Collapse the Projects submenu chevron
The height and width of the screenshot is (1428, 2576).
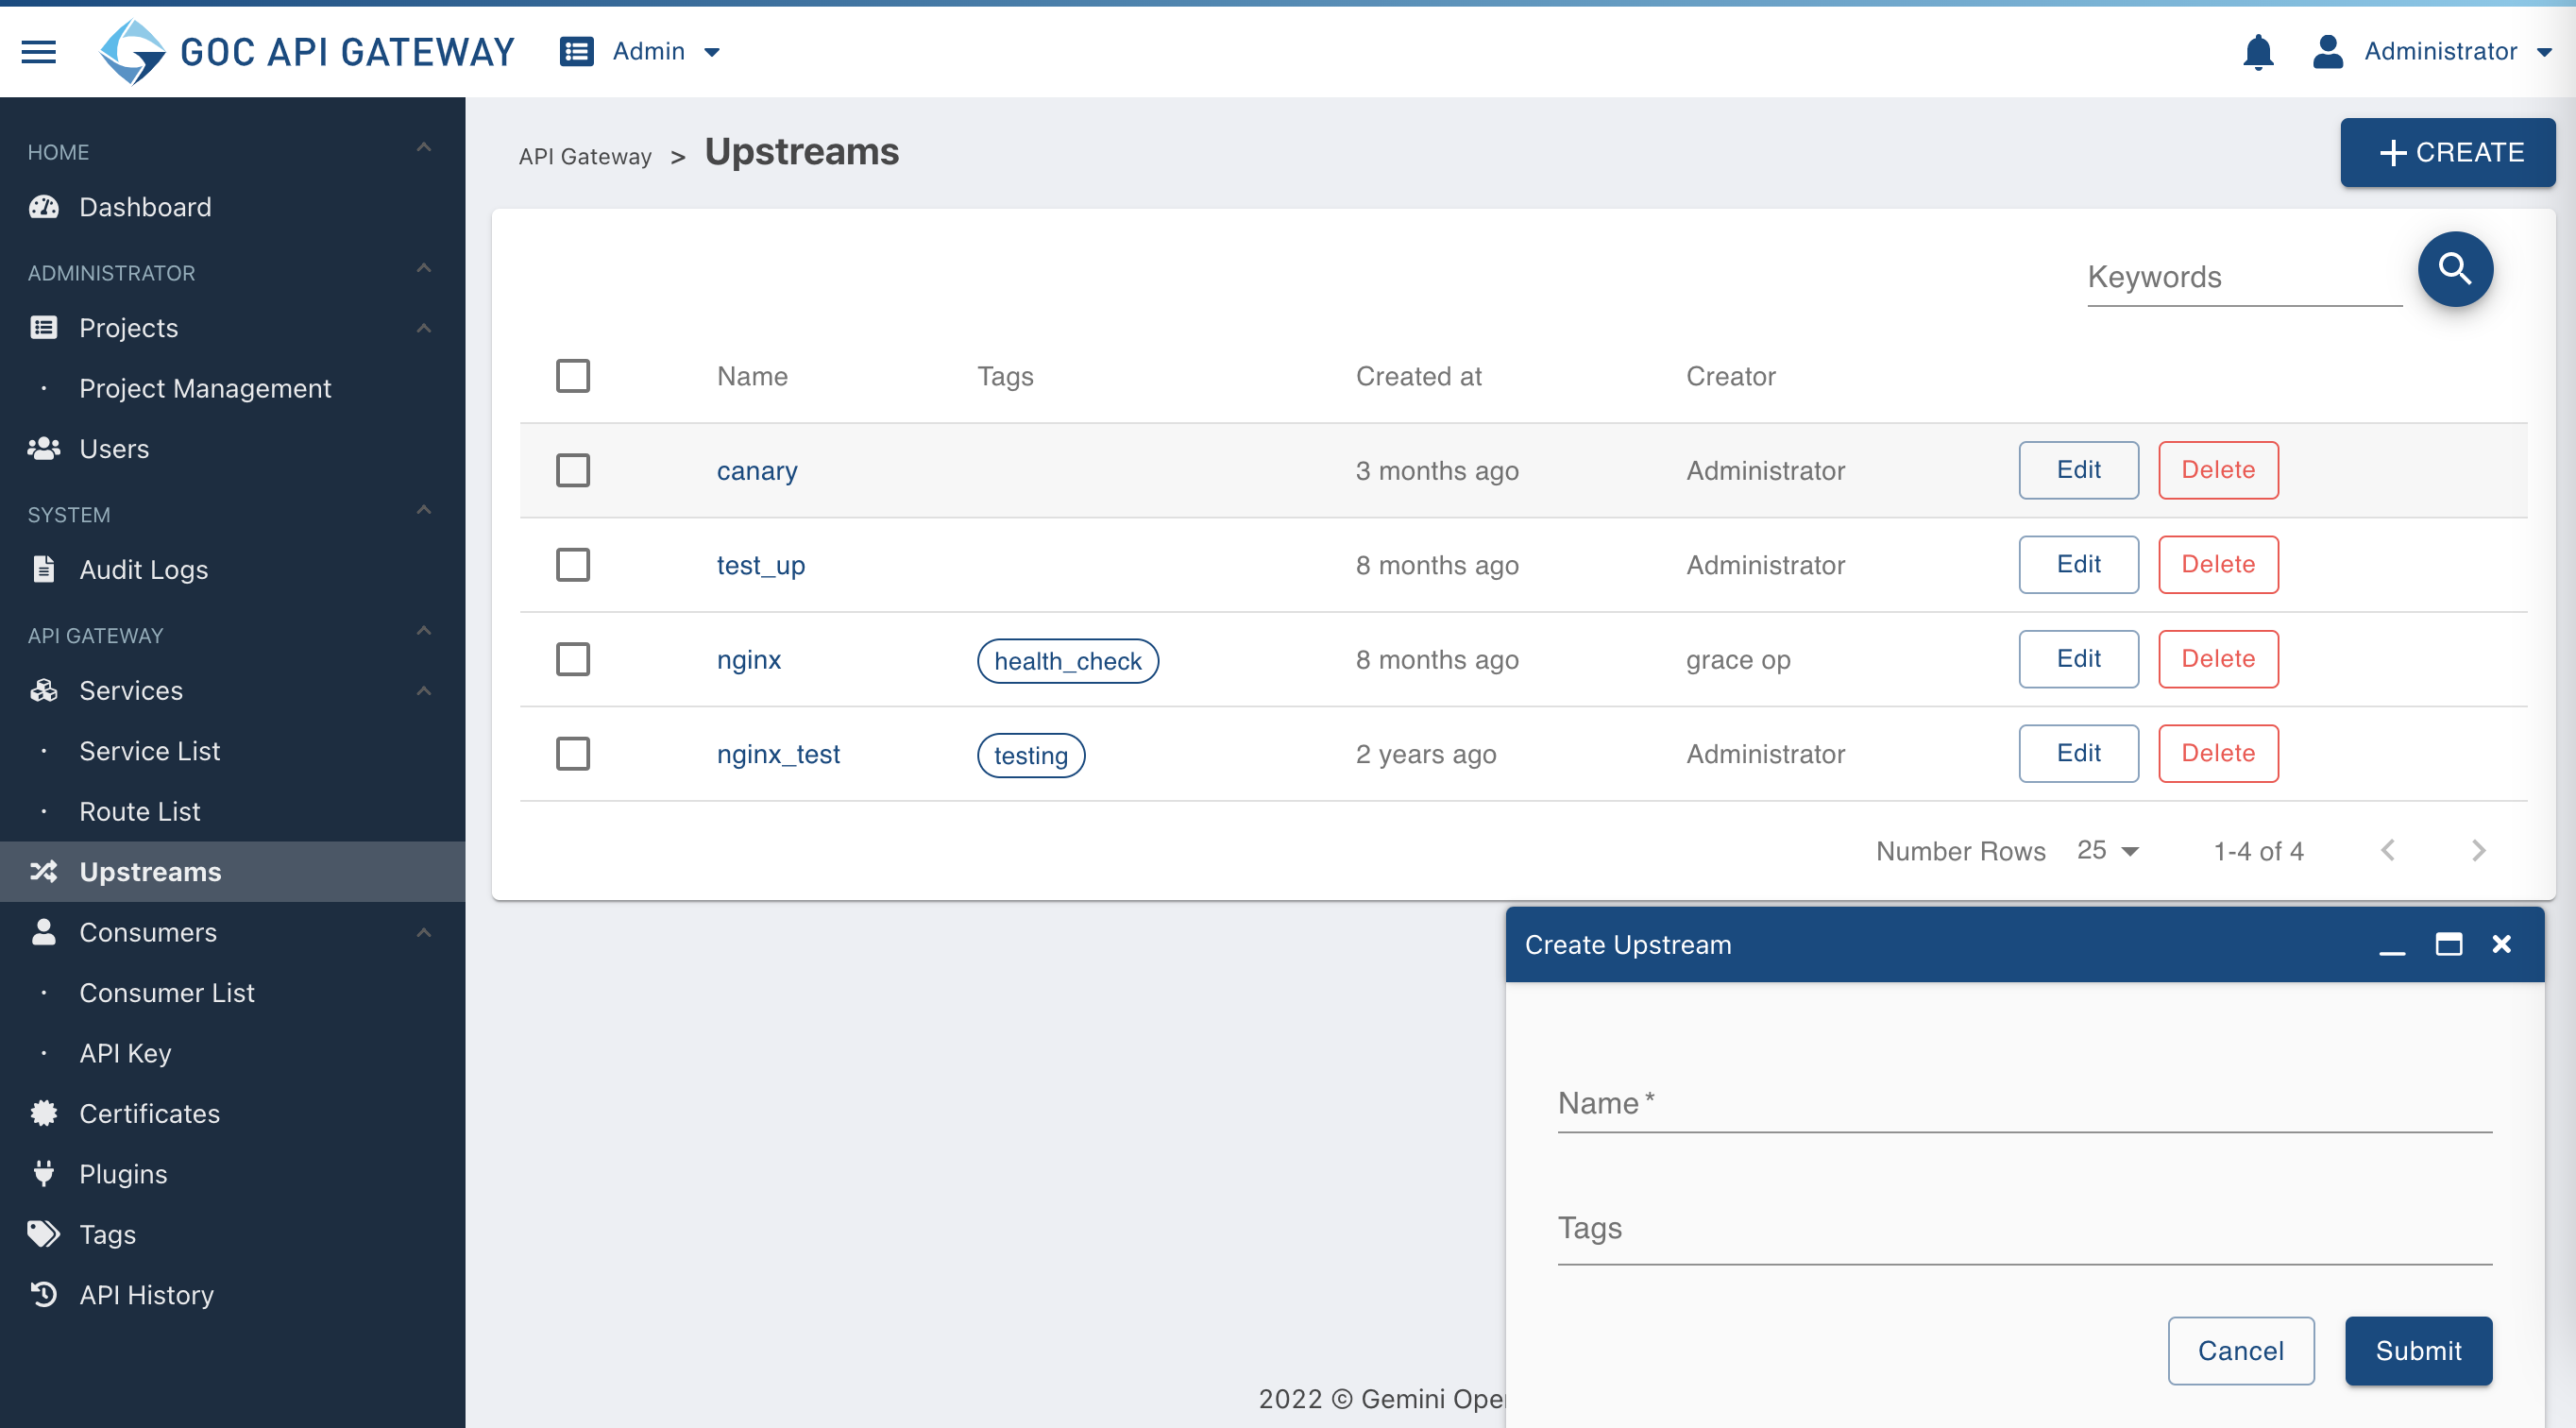(424, 328)
